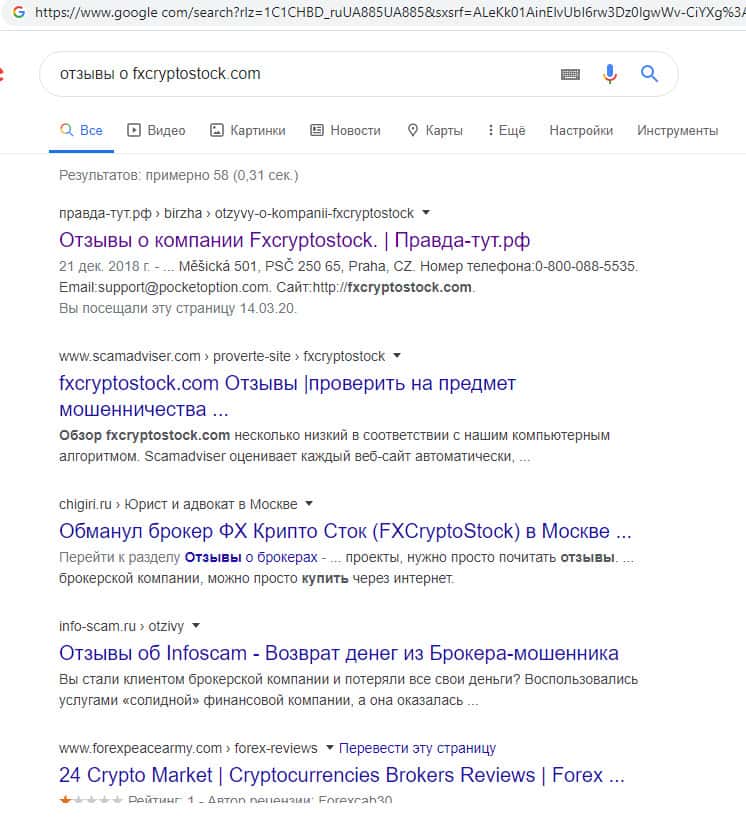Open Настройки search settings
The image size is (746, 818).
pos(581,130)
